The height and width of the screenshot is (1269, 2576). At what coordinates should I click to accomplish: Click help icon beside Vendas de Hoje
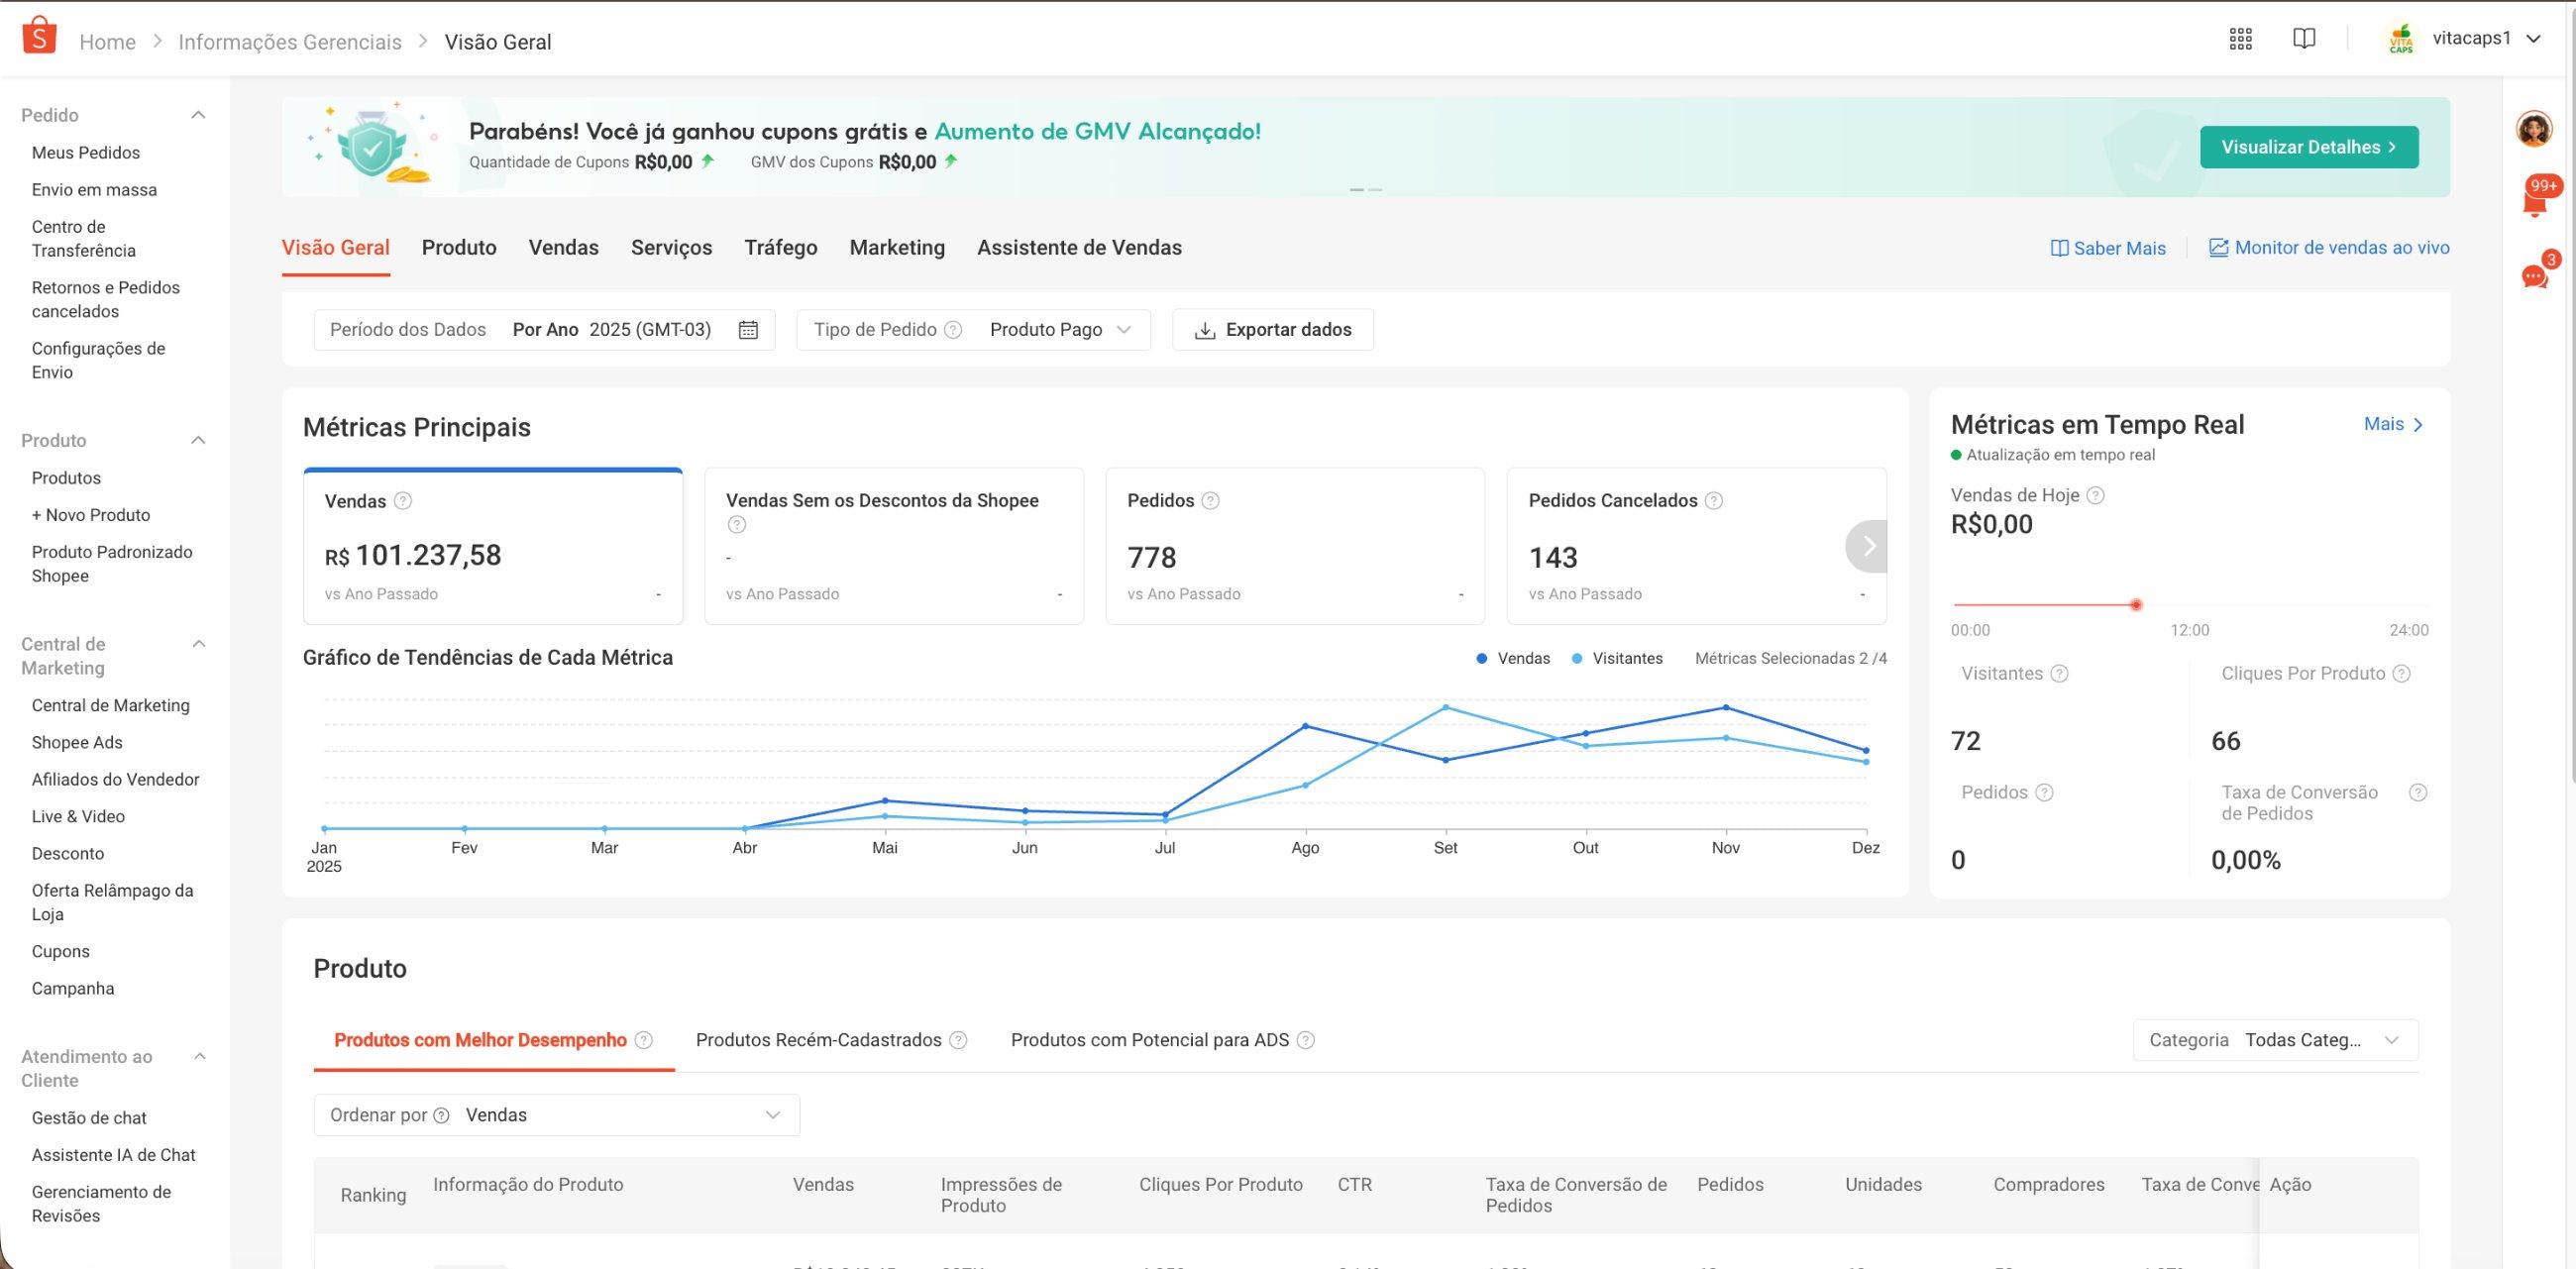[x=2096, y=495]
